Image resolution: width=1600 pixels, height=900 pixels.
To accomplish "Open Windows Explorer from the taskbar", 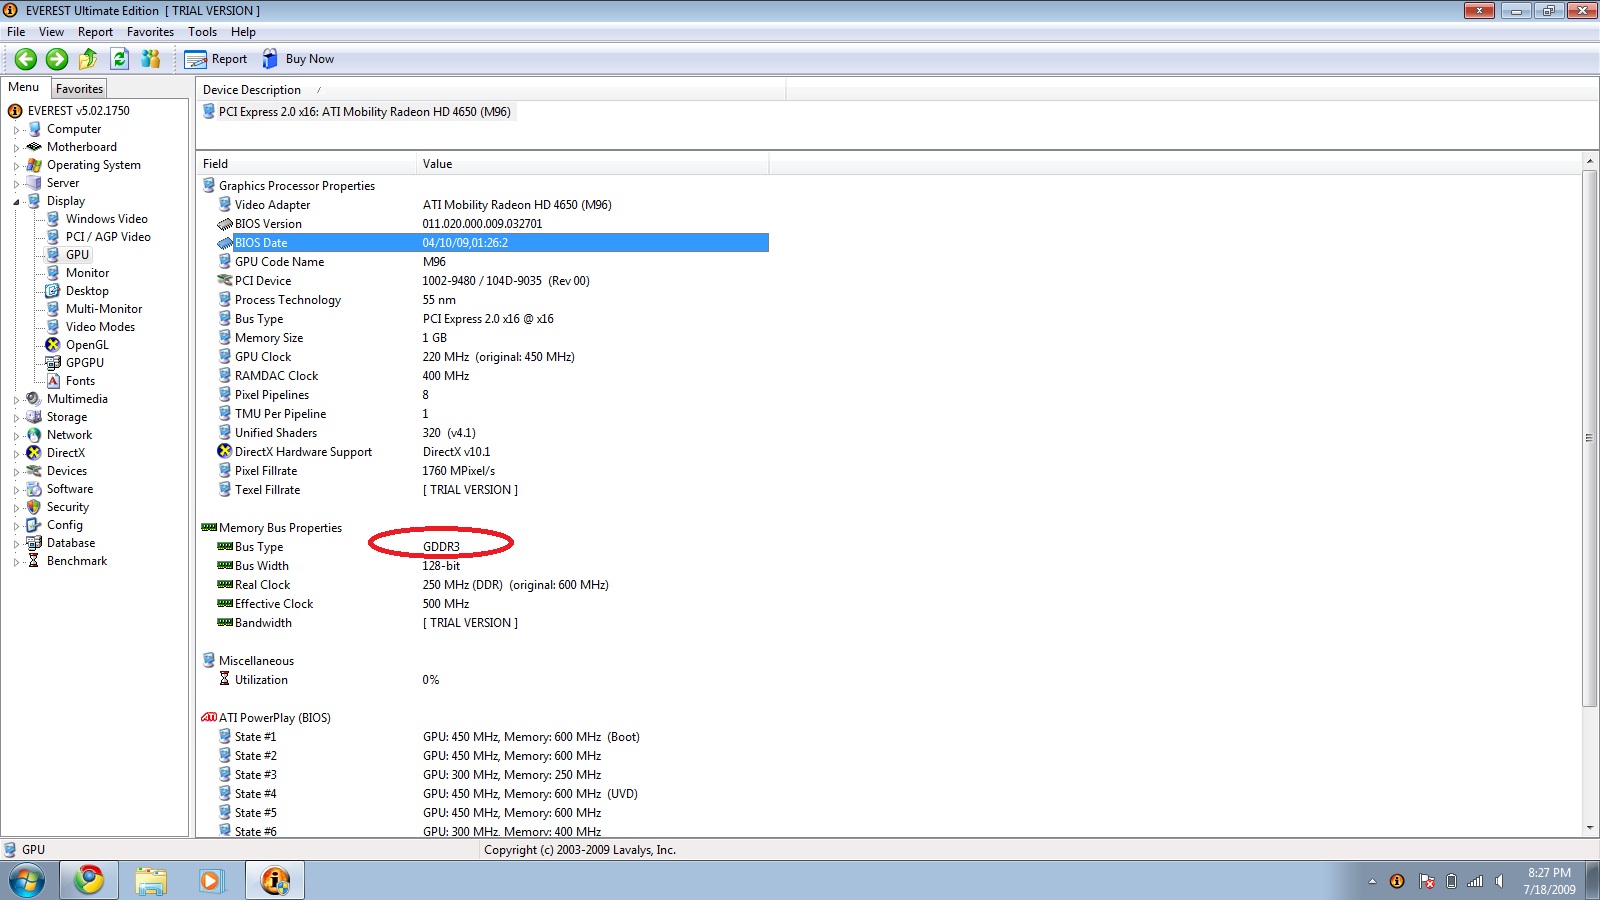I will click(x=151, y=881).
